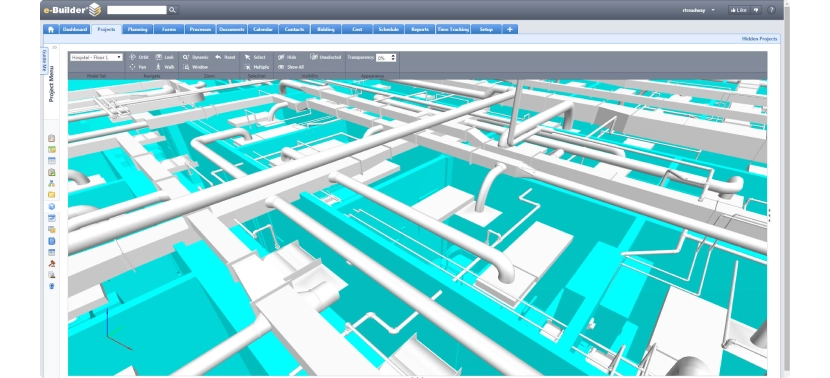Image resolution: width=830 pixels, height=378 pixels.
Task: Click the clipboard icon in the sidebar
Action: tap(51, 138)
